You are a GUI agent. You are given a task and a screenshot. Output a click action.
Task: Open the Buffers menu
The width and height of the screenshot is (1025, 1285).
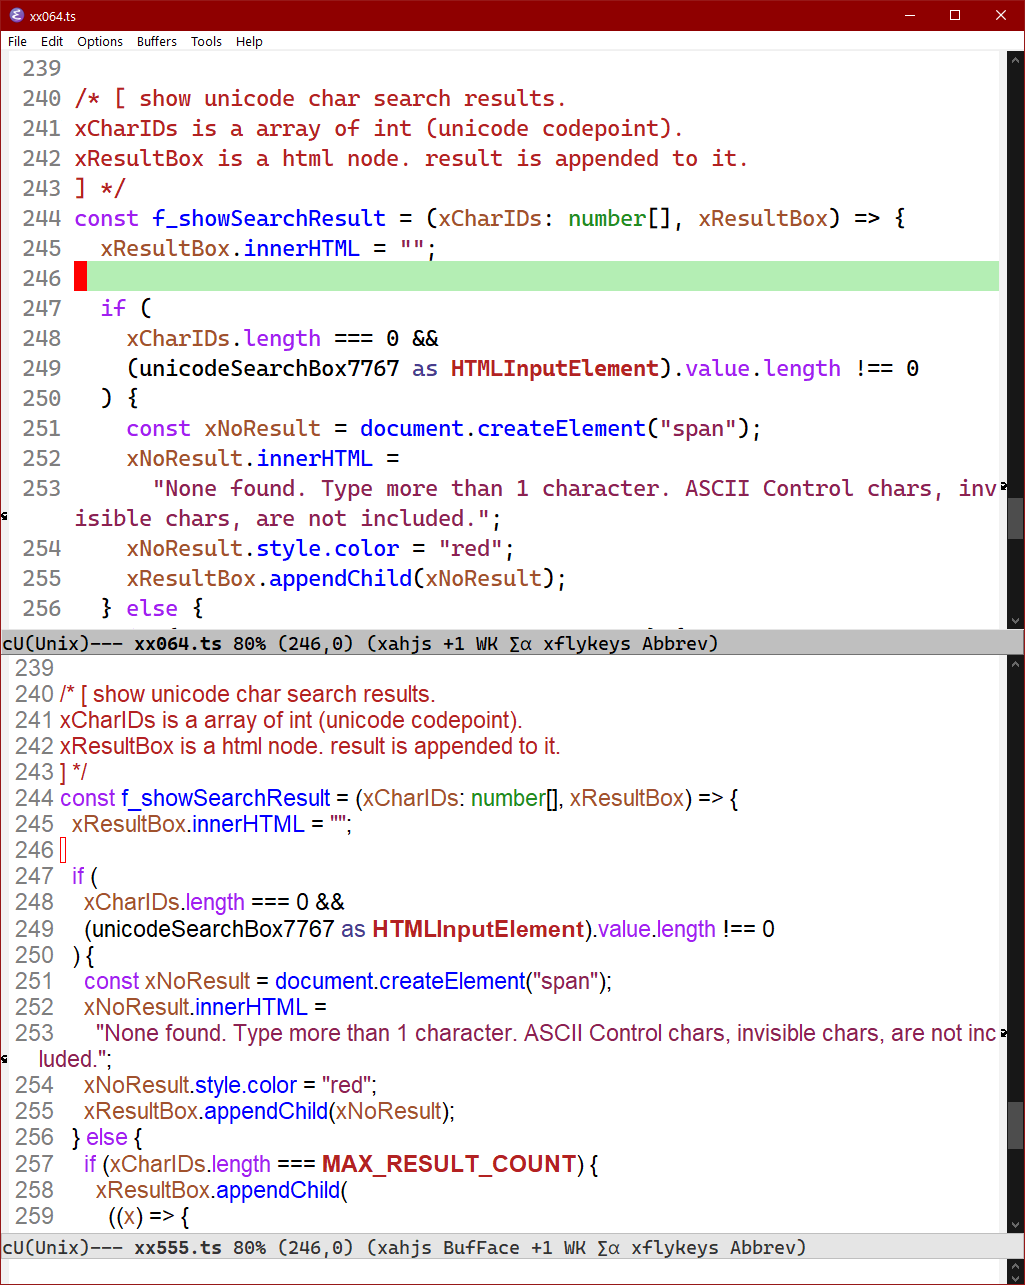[156, 42]
